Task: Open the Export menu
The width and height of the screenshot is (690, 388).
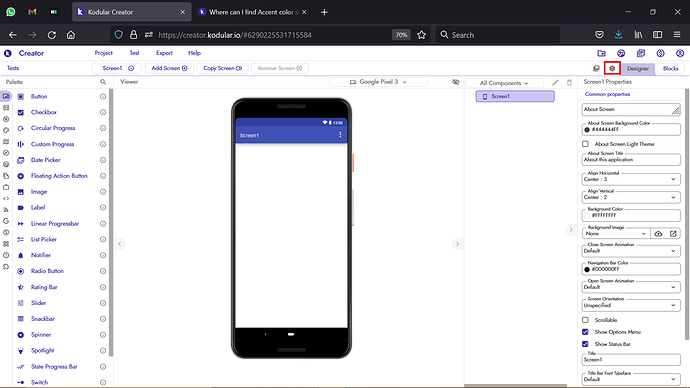Action: [164, 53]
